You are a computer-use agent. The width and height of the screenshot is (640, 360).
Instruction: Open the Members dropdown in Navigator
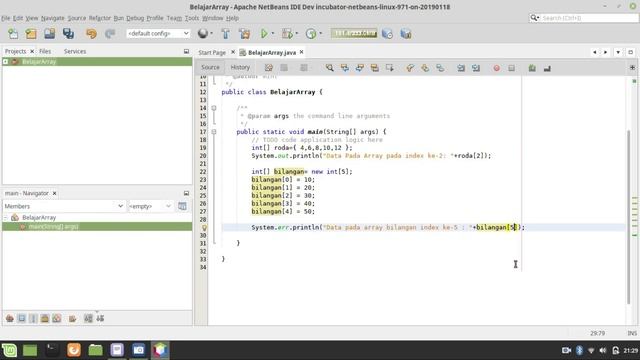[64, 206]
